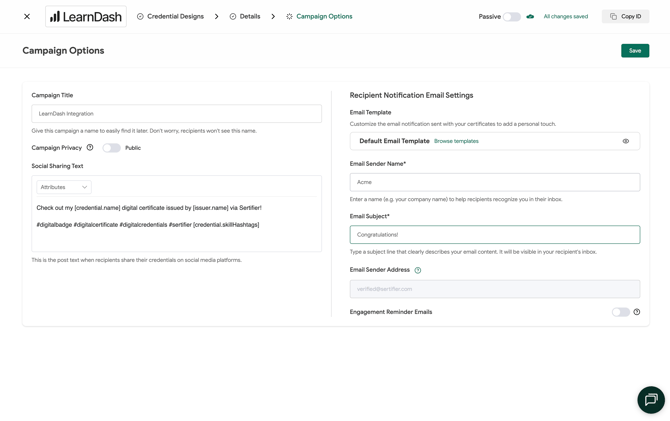
Task: Click the Email Sender Address info icon
Action: (x=418, y=270)
